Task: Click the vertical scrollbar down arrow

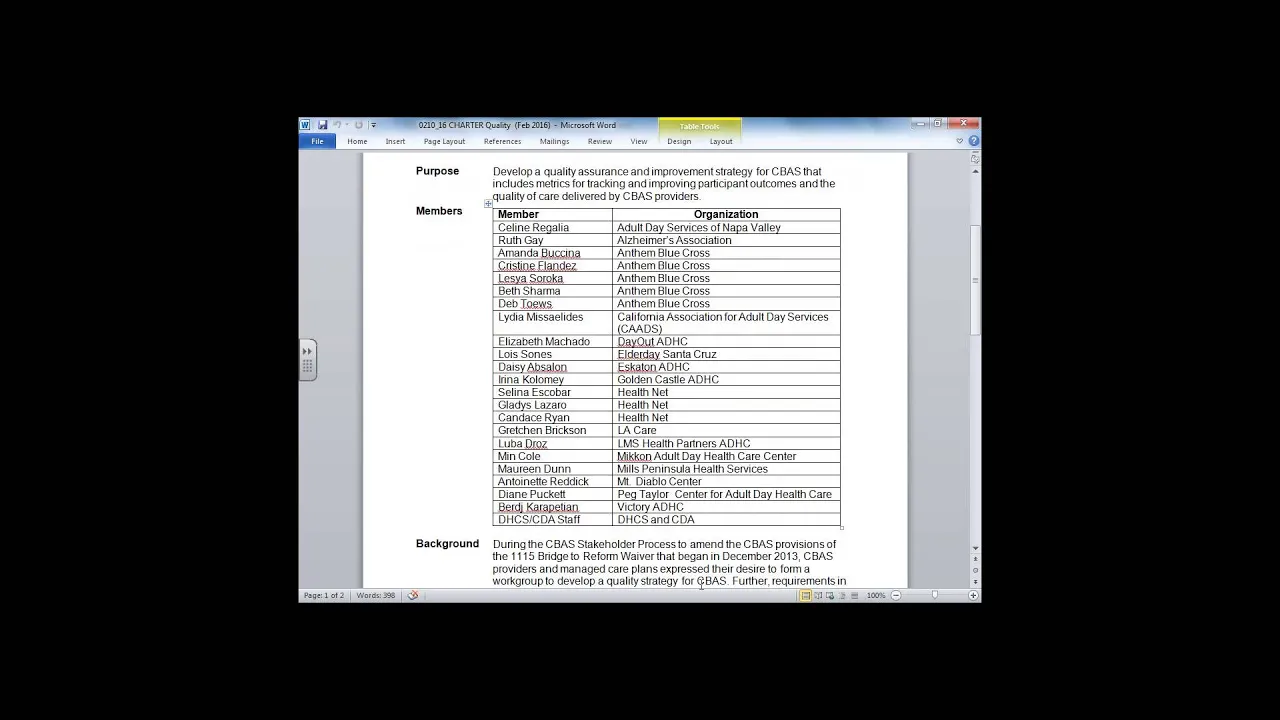Action: pyautogui.click(x=975, y=548)
